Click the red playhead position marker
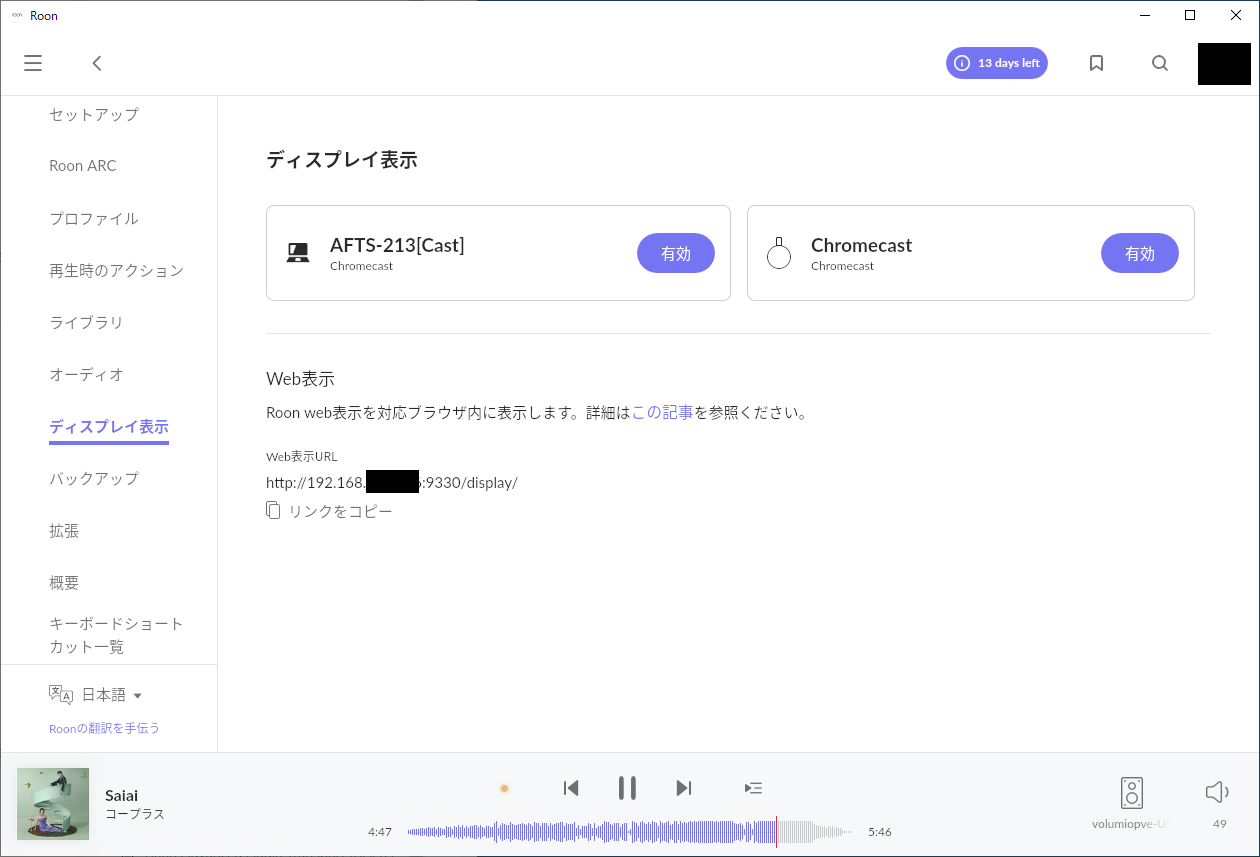Viewport: 1260px width, 857px height. (776, 831)
